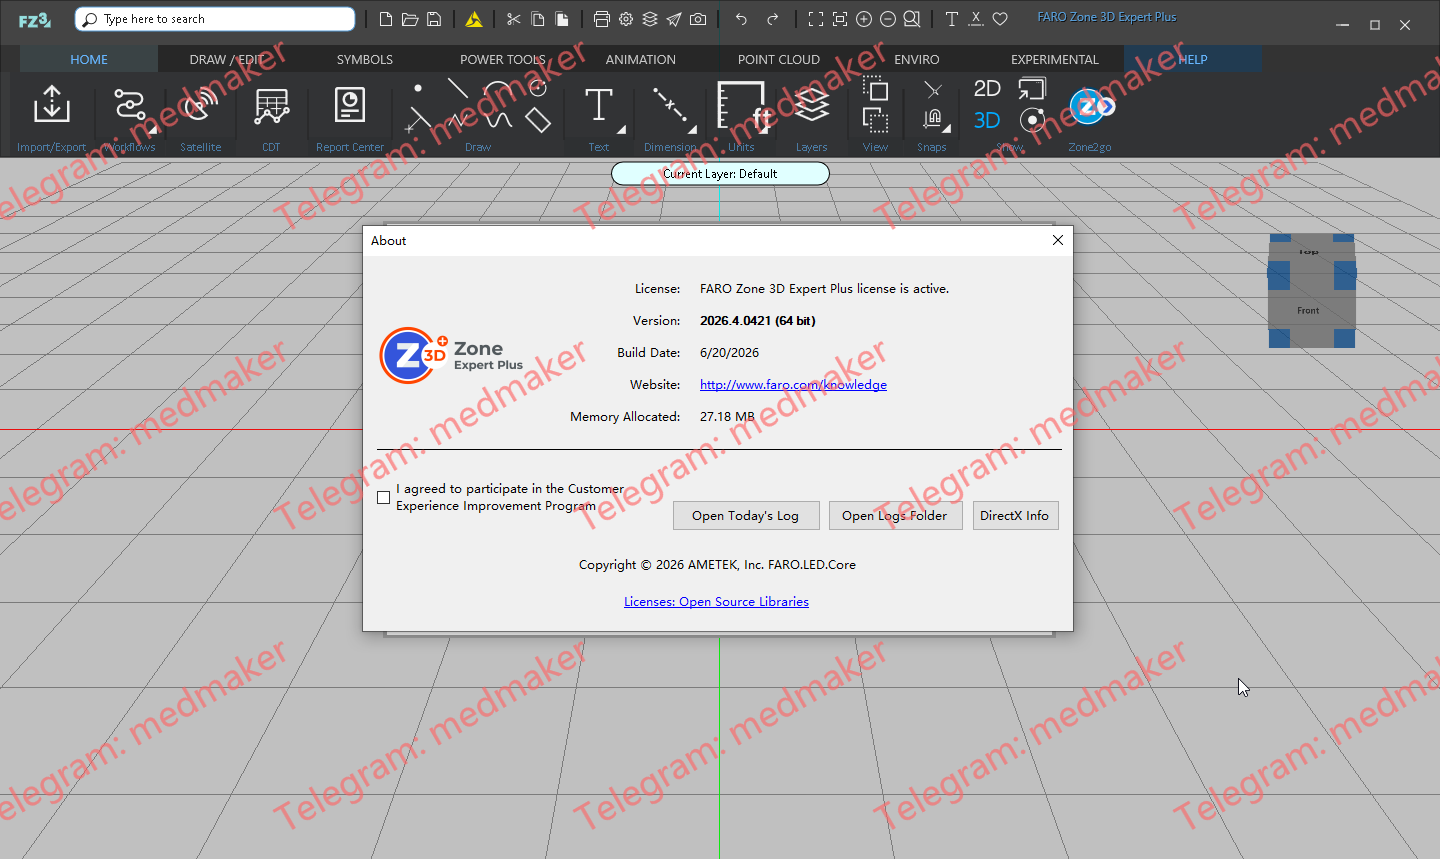The width and height of the screenshot is (1440, 859).
Task: Open the ENVIRO tab
Action: [917, 60]
